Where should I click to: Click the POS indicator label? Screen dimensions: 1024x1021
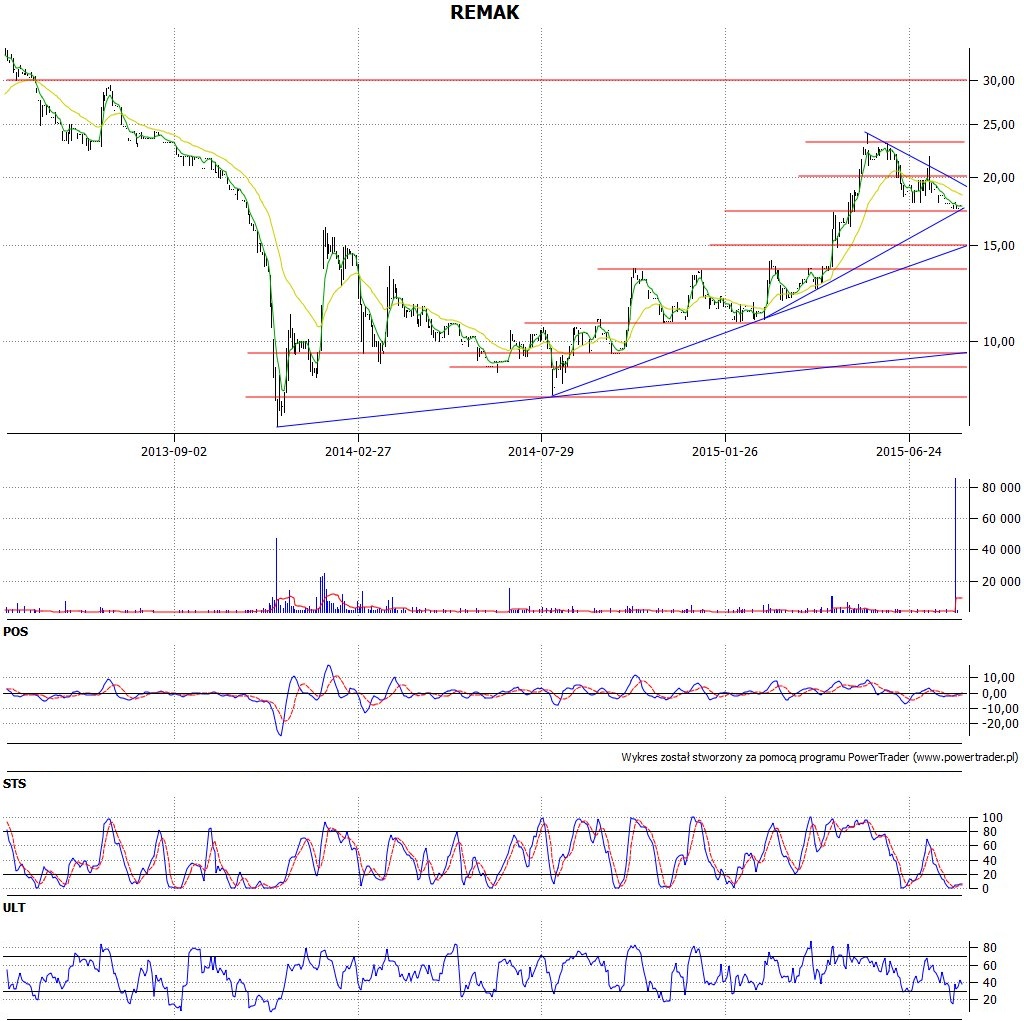click(x=16, y=632)
